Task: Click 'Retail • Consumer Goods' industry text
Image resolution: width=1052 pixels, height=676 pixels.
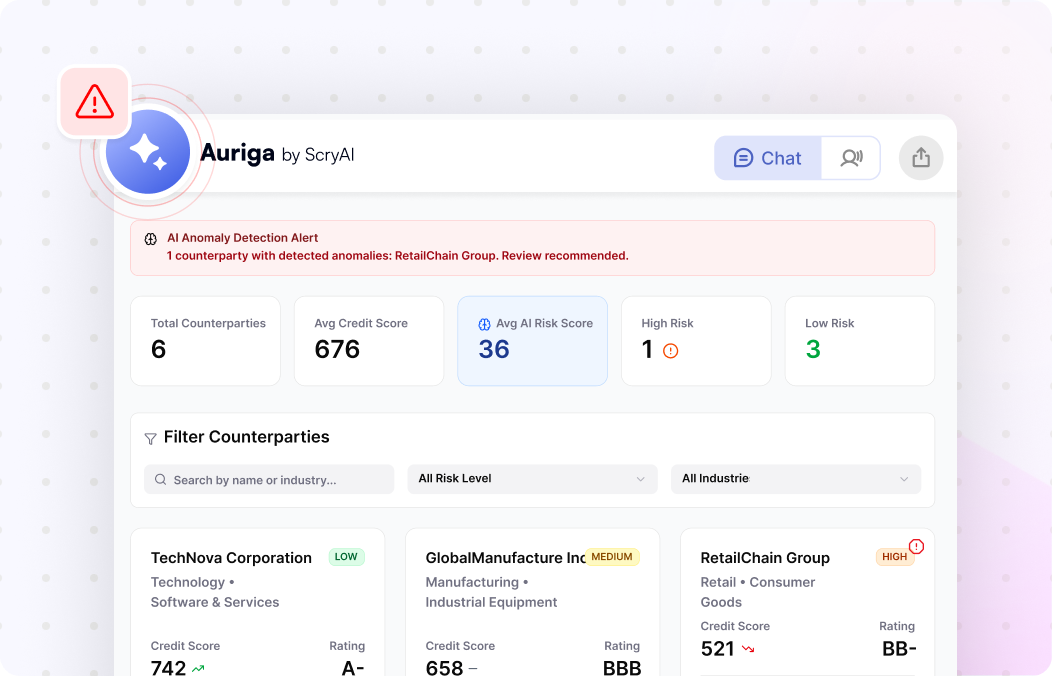Action: [757, 592]
